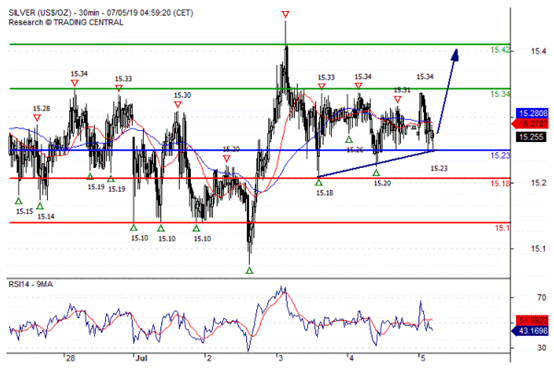Select the red 15.2787 price tag

coord(530,124)
